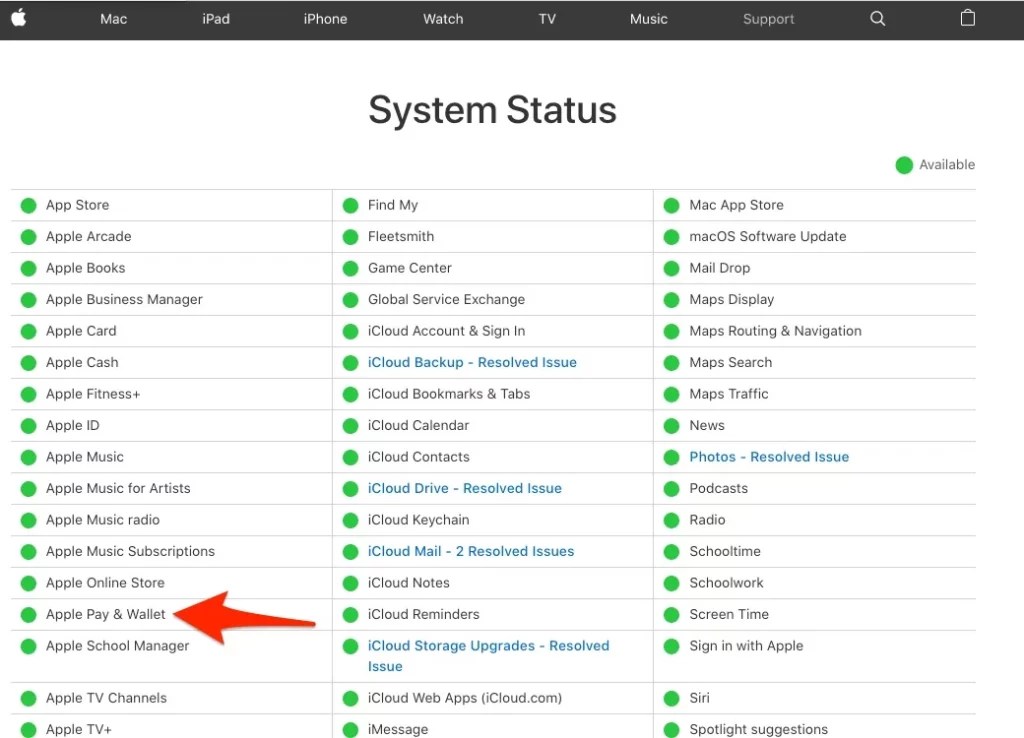The width and height of the screenshot is (1024, 738).
Task: Open iCloud Storage Upgrades - Resolved Issue link
Action: pos(488,656)
